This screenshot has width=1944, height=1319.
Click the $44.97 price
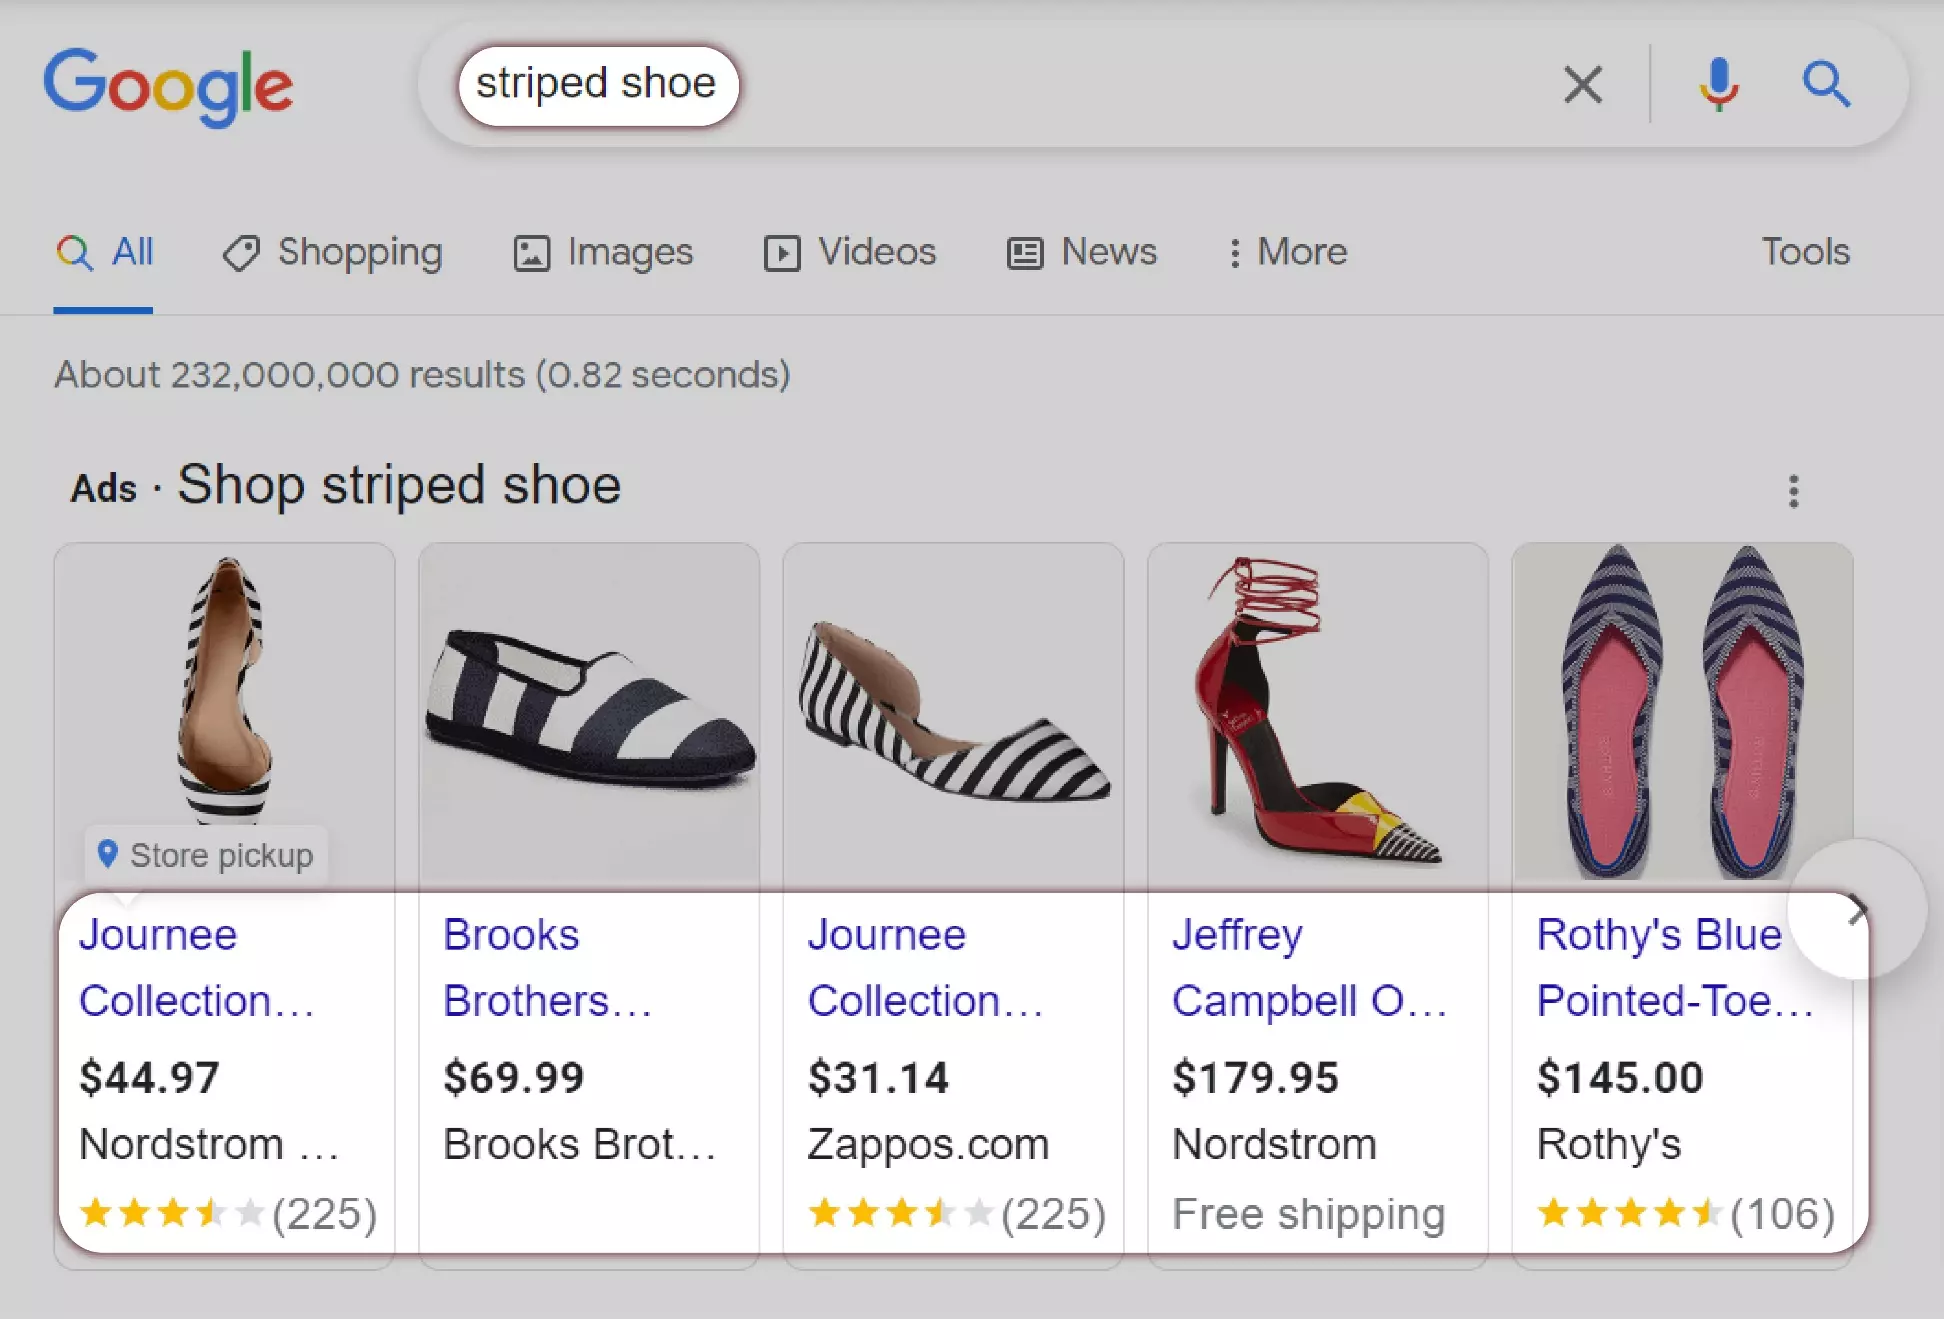click(149, 1077)
